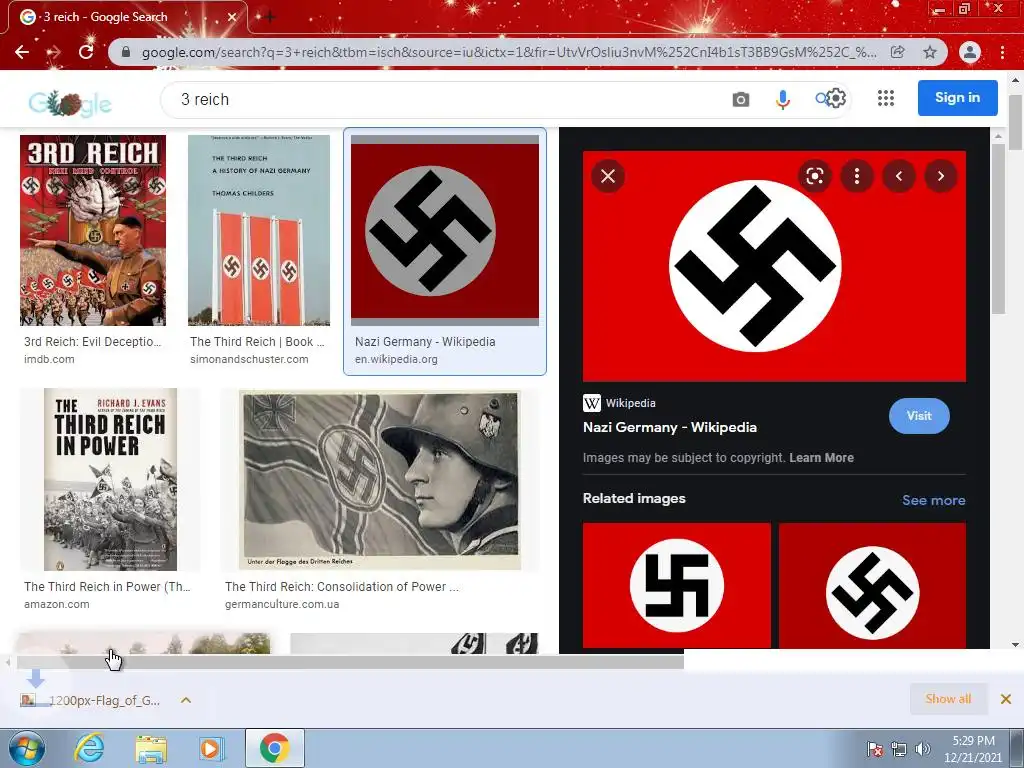
Task: Click the Action Center flag icon
Action: tap(875, 749)
